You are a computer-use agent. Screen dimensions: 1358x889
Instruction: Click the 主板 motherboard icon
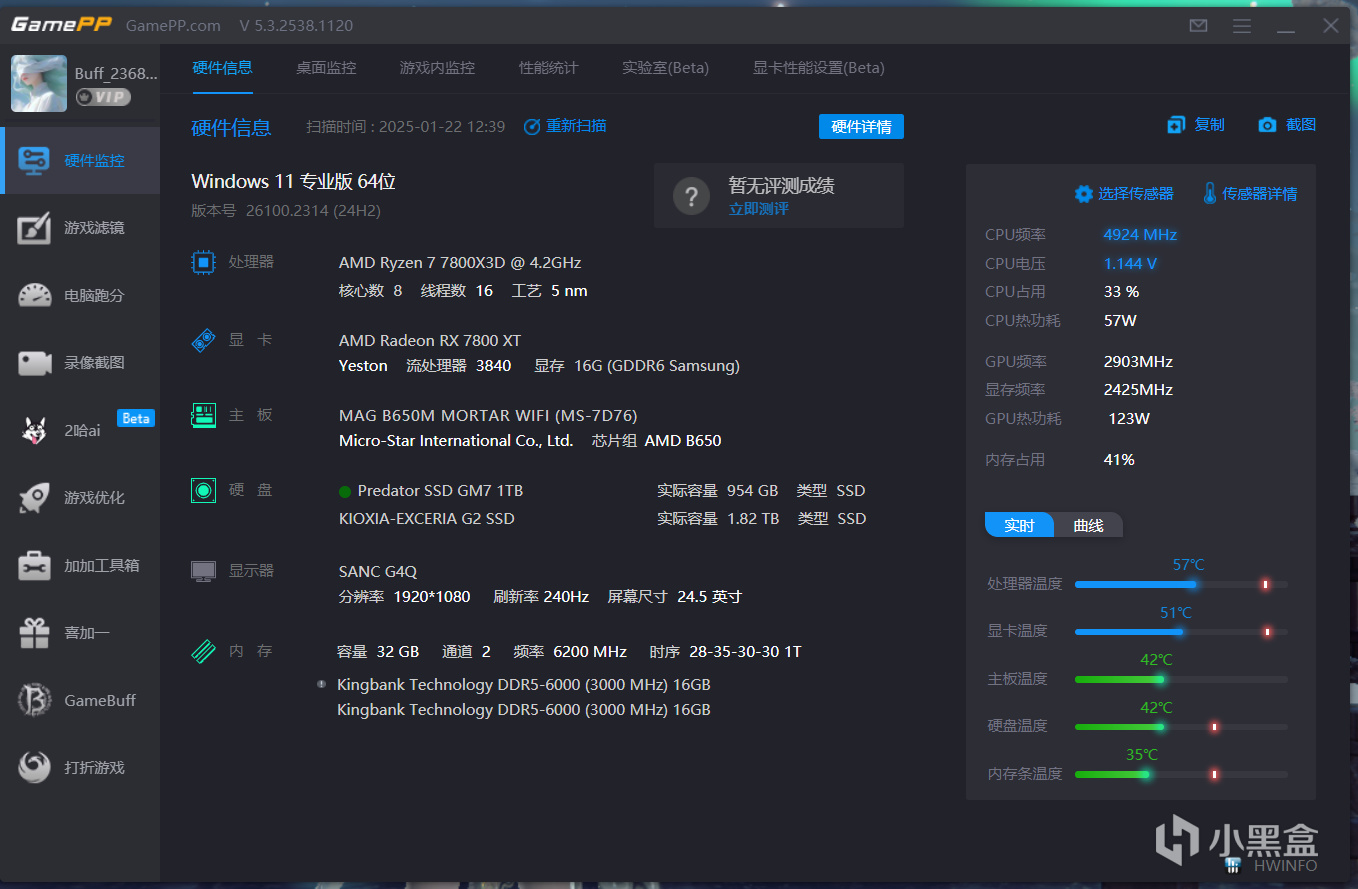[203, 415]
